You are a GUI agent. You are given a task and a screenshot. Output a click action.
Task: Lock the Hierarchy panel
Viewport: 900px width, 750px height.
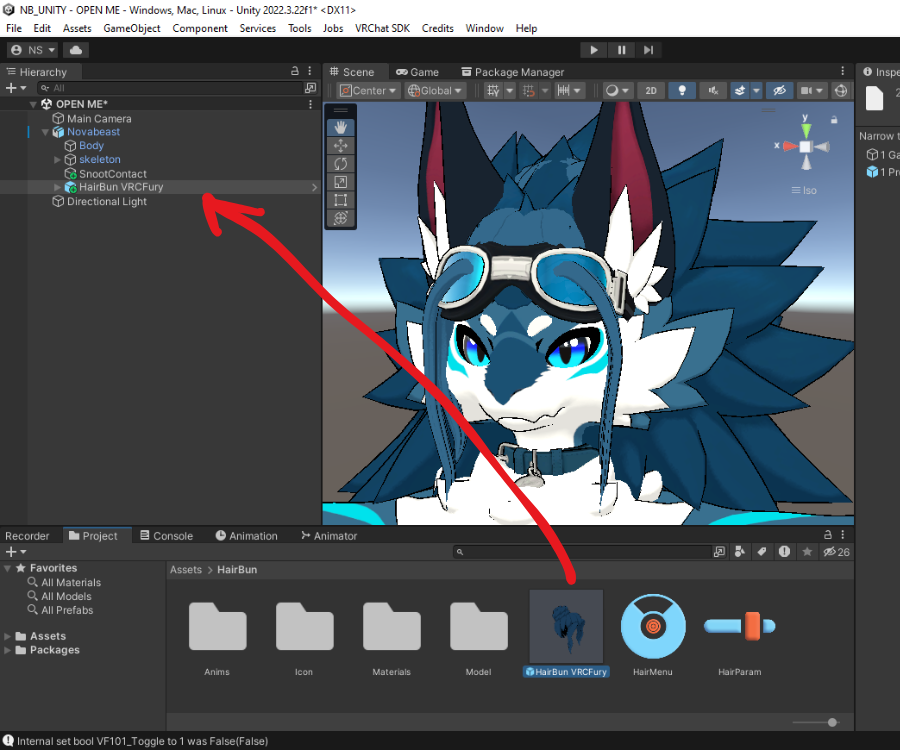coord(294,71)
